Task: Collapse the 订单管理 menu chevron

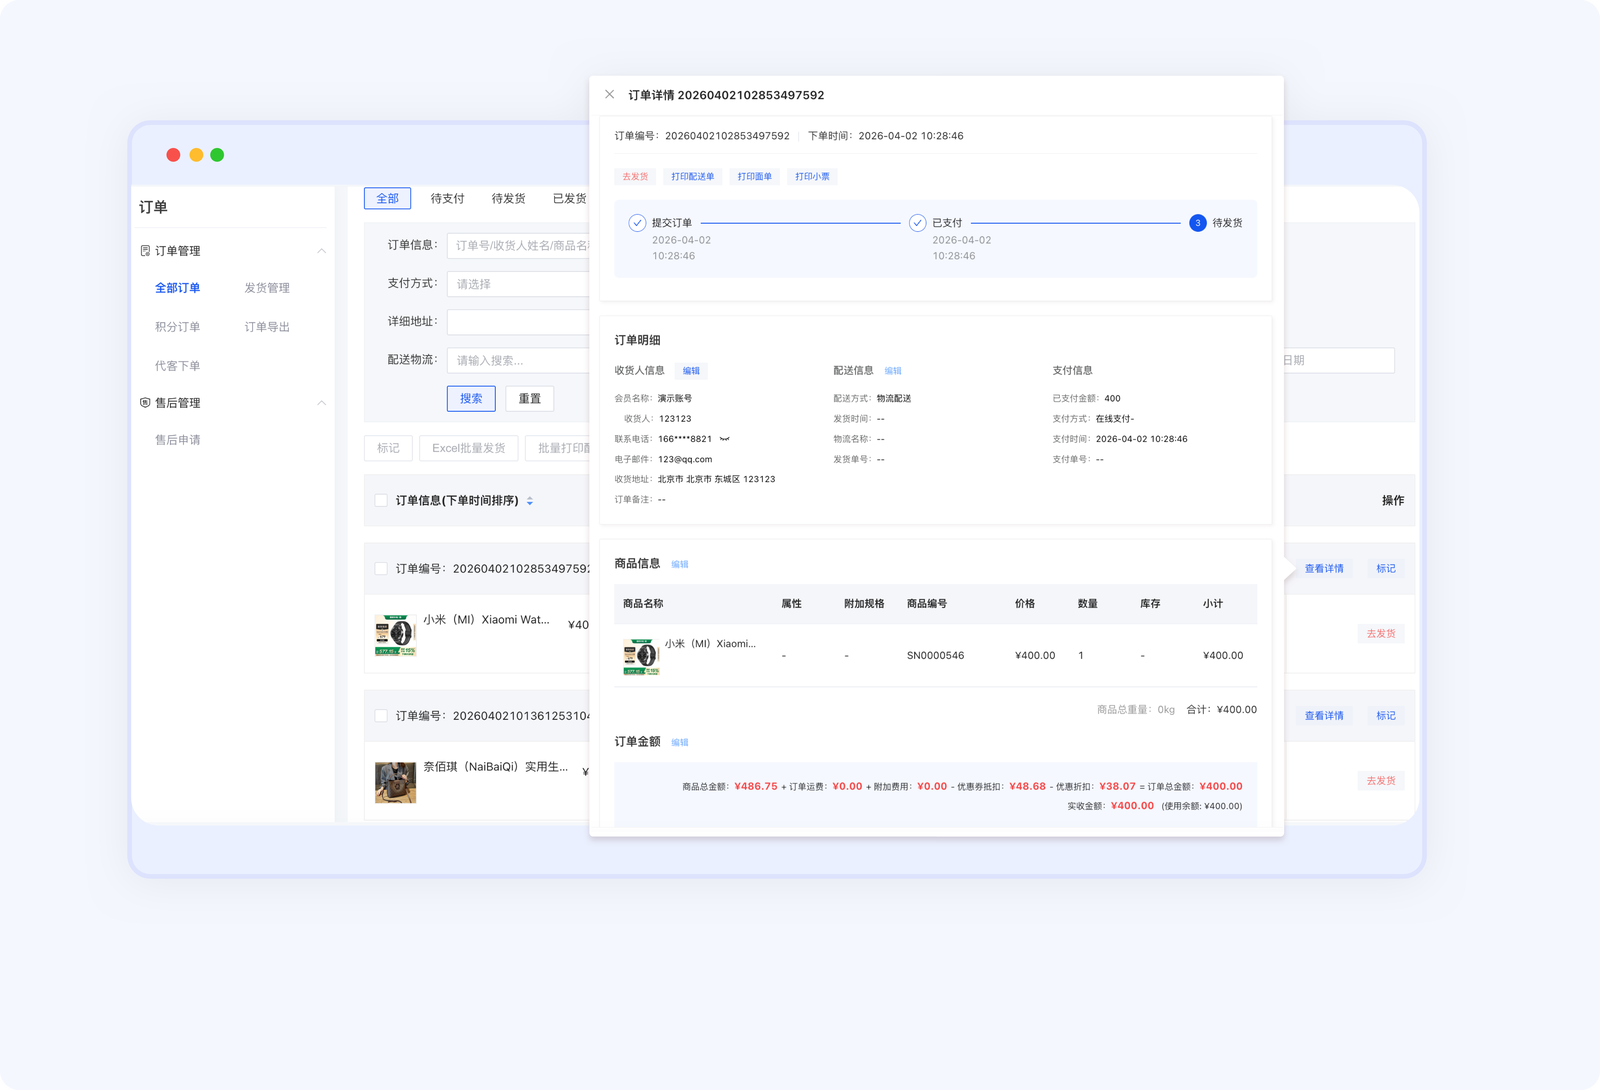Action: (321, 251)
